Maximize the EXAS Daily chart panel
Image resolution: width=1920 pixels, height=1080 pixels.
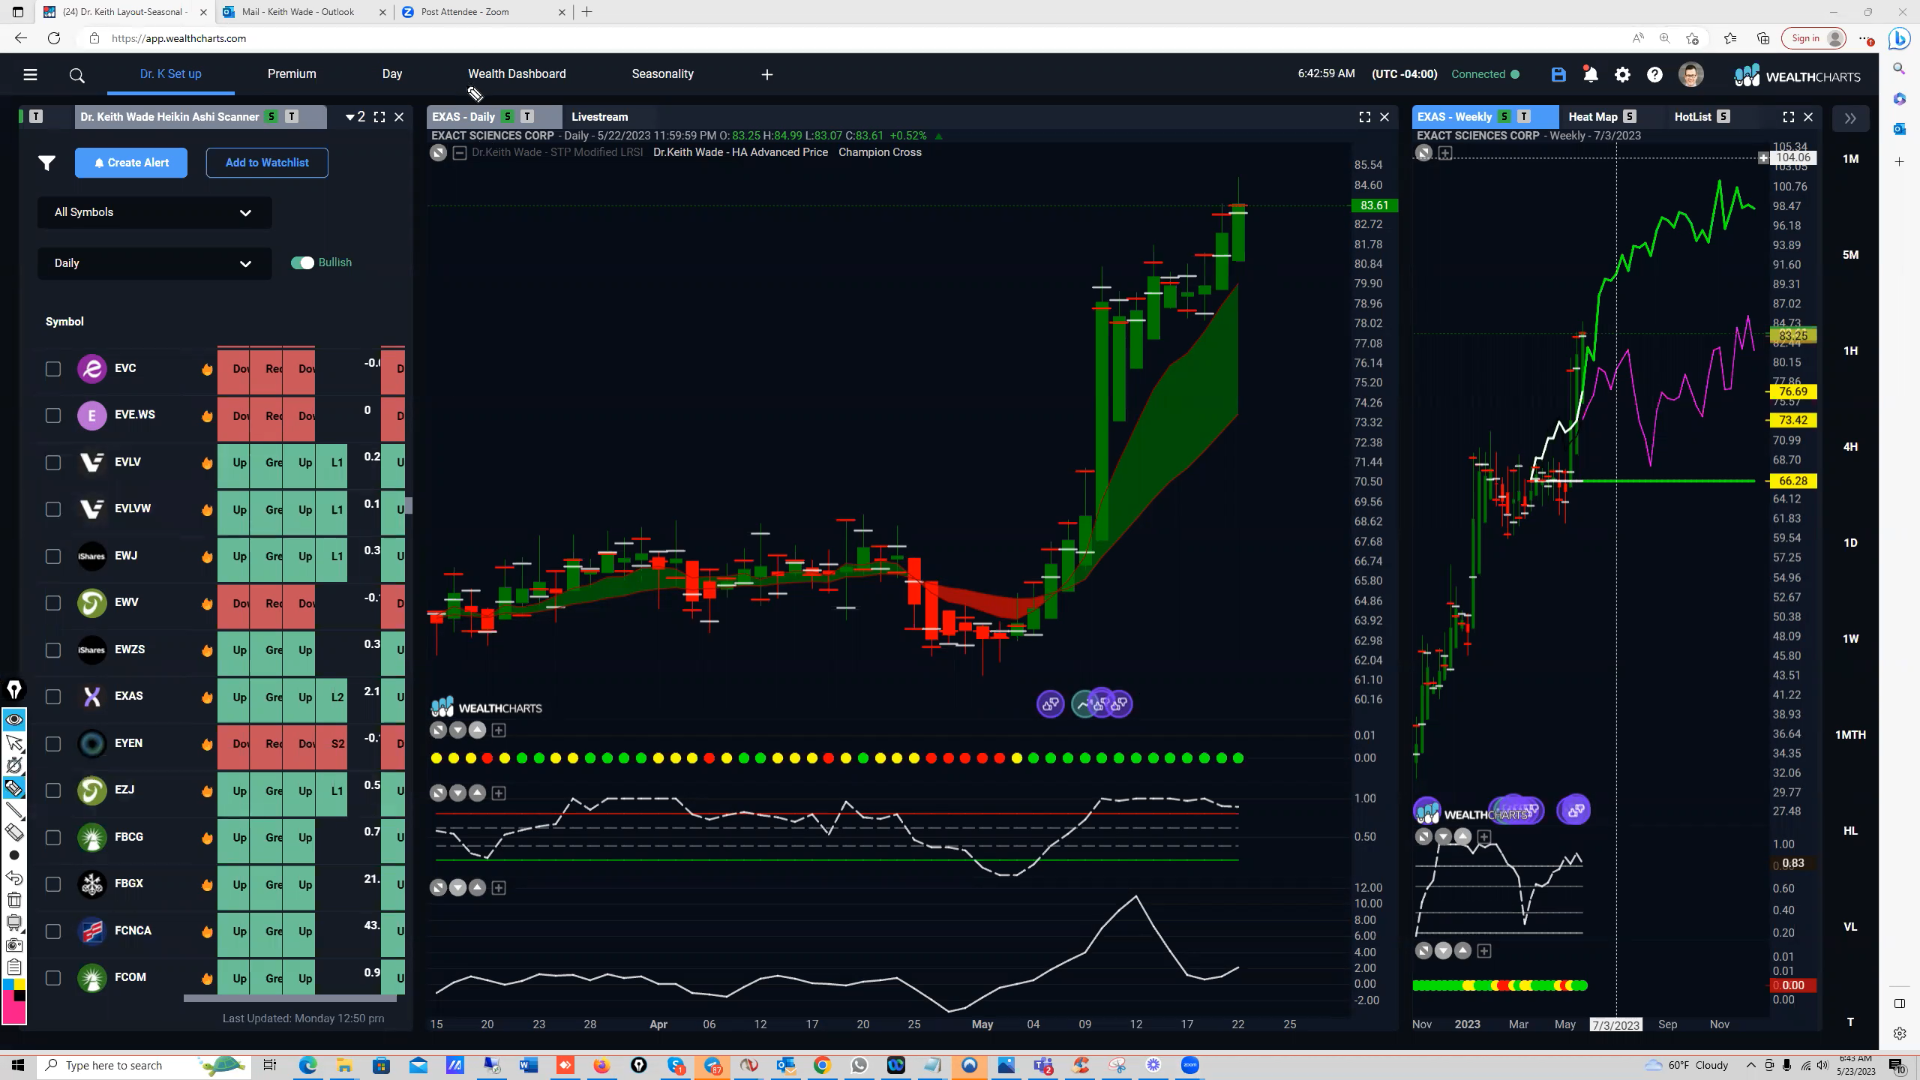coord(1364,117)
